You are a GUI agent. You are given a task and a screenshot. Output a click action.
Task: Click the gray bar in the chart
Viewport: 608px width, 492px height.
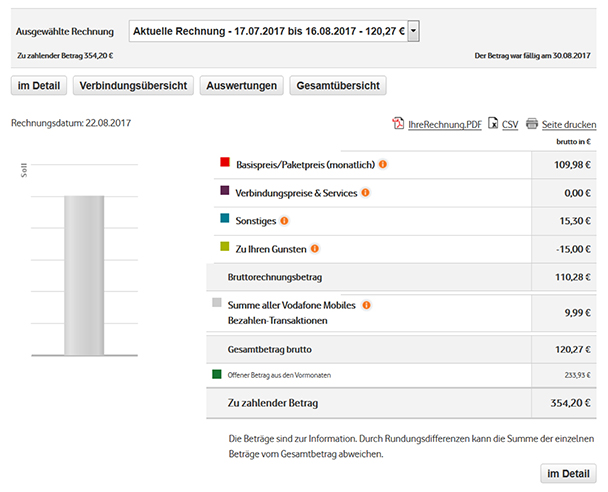coord(85,275)
